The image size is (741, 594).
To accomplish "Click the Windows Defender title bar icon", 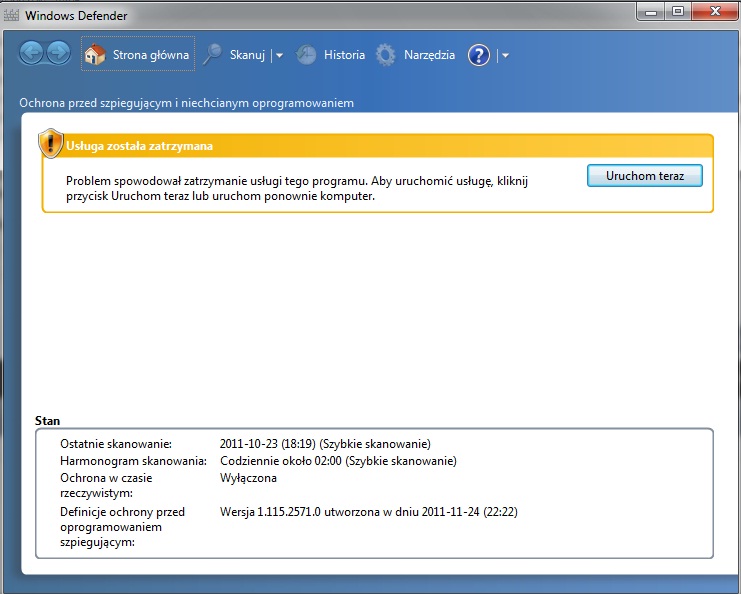I will [11, 15].
